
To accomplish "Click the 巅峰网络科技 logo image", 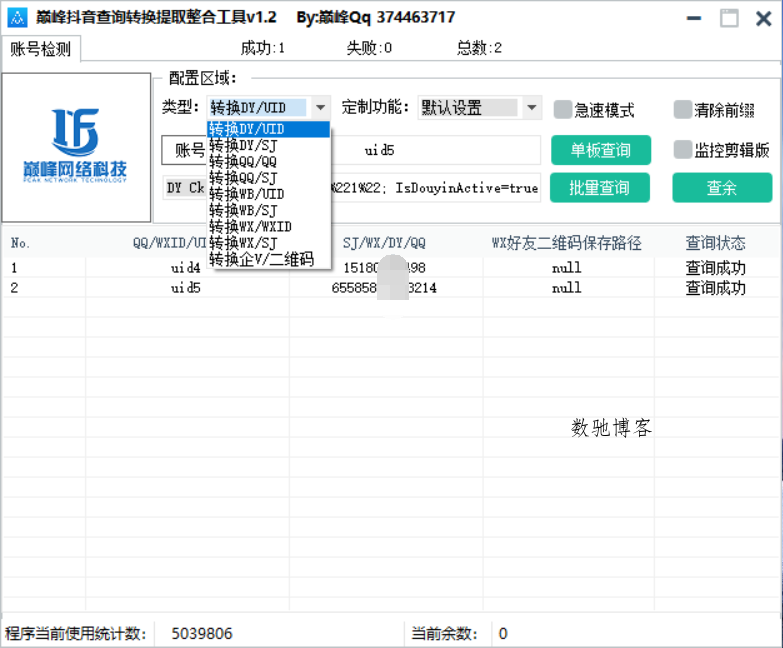I will tap(76, 147).
